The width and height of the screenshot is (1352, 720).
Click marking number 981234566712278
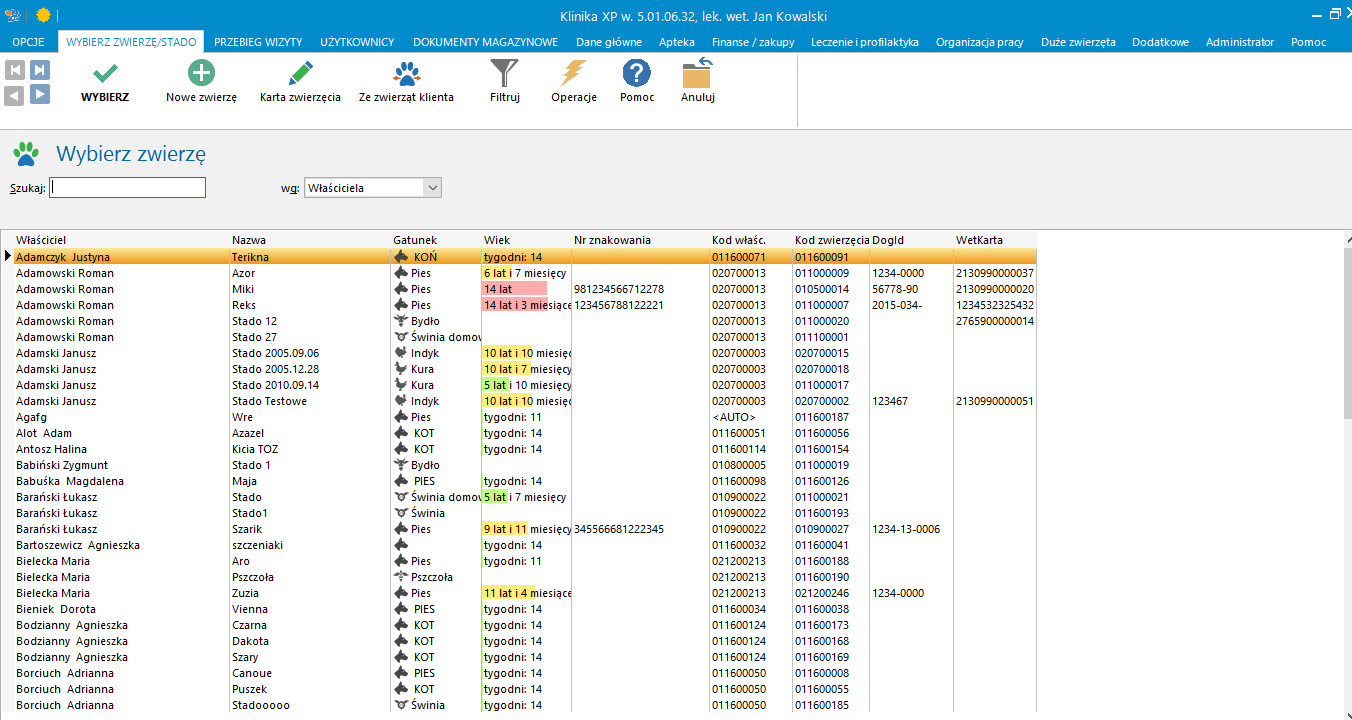pos(619,289)
